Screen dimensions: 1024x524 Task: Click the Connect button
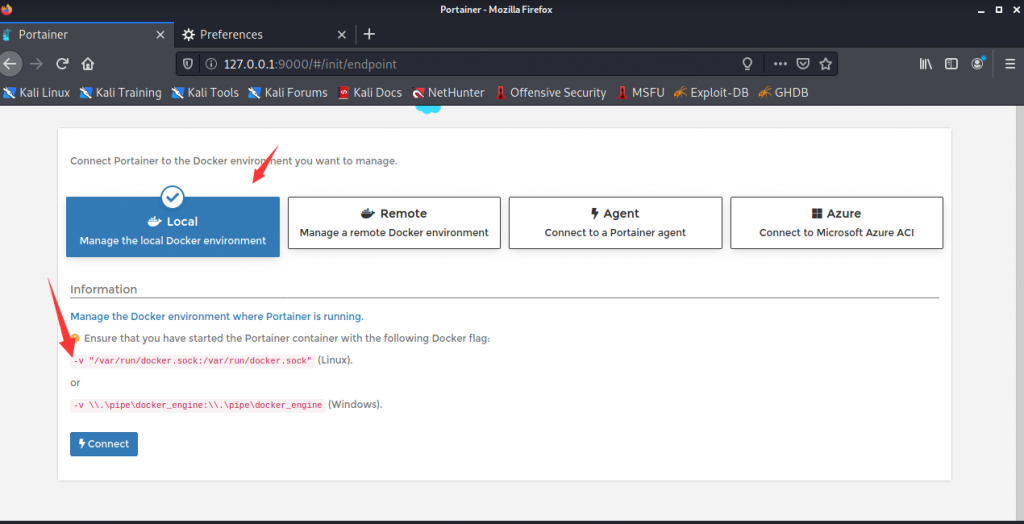coord(104,444)
